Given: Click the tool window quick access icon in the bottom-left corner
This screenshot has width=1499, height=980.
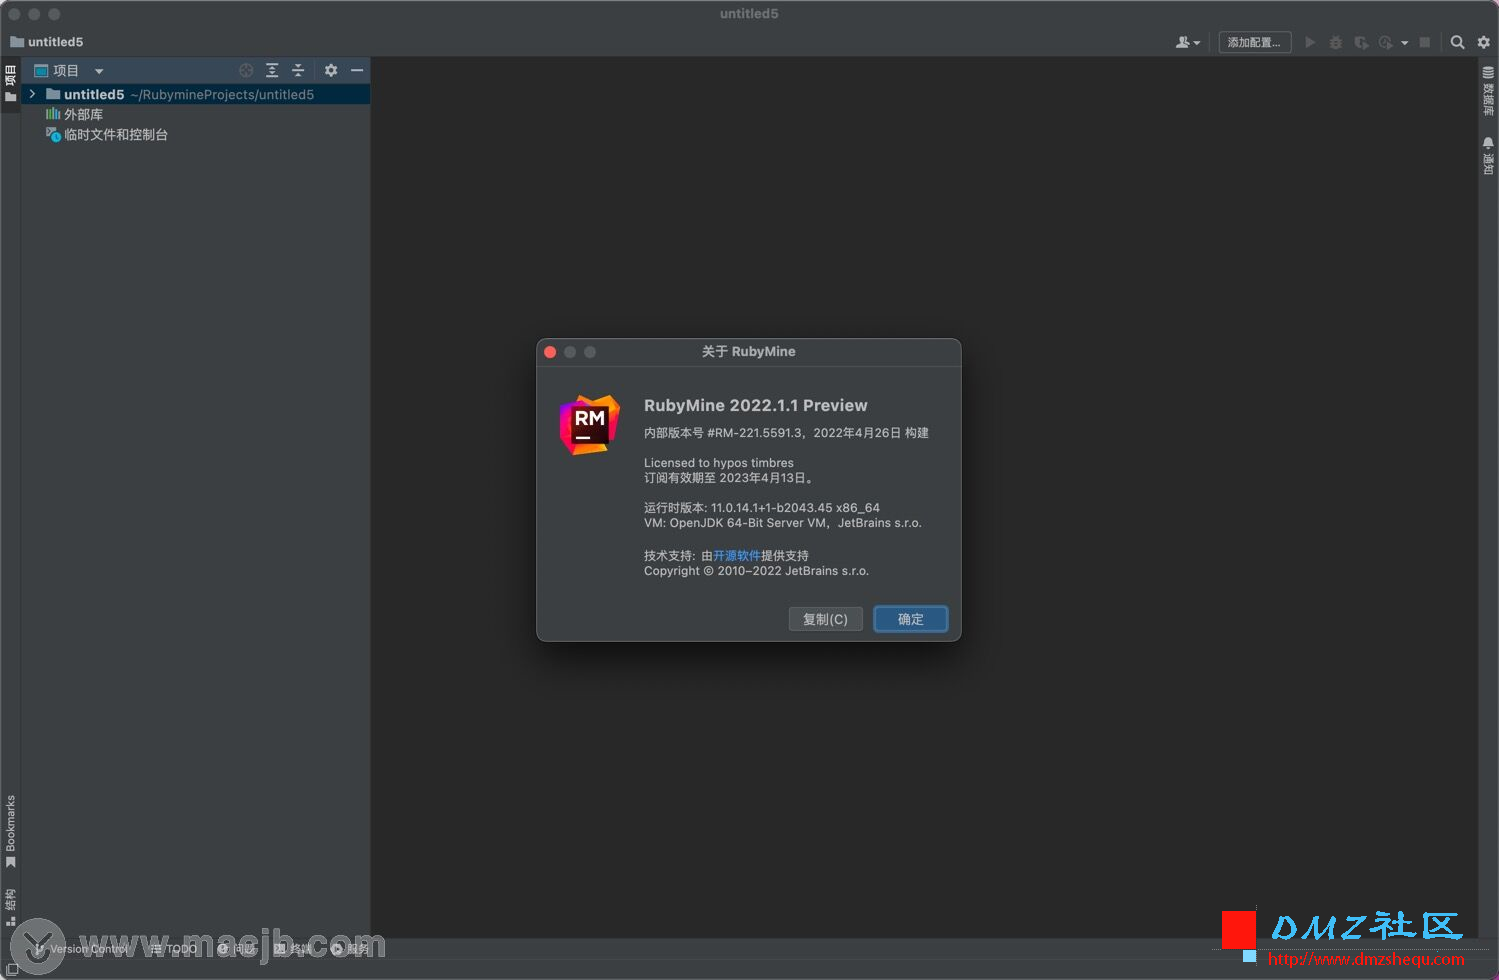Looking at the screenshot, I should click(x=11, y=969).
